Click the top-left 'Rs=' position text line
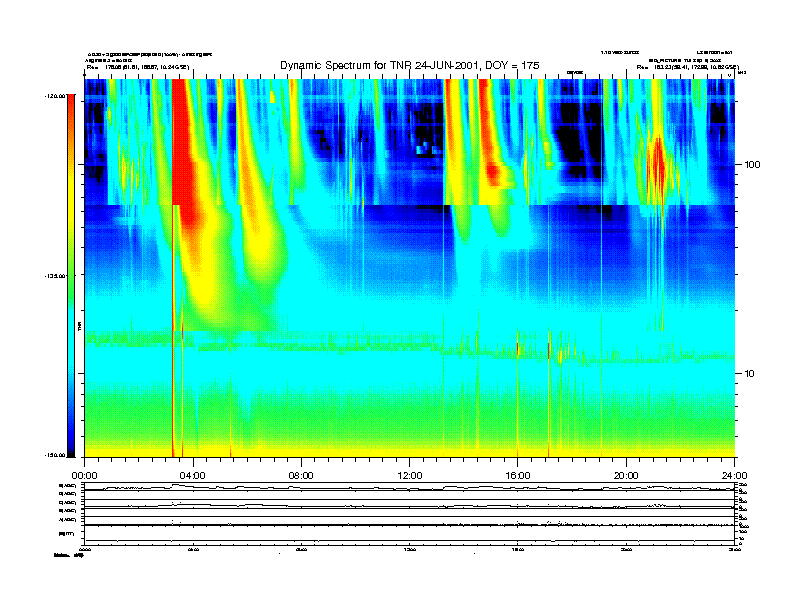Viewport: 792px width, 612px height. coord(138,67)
